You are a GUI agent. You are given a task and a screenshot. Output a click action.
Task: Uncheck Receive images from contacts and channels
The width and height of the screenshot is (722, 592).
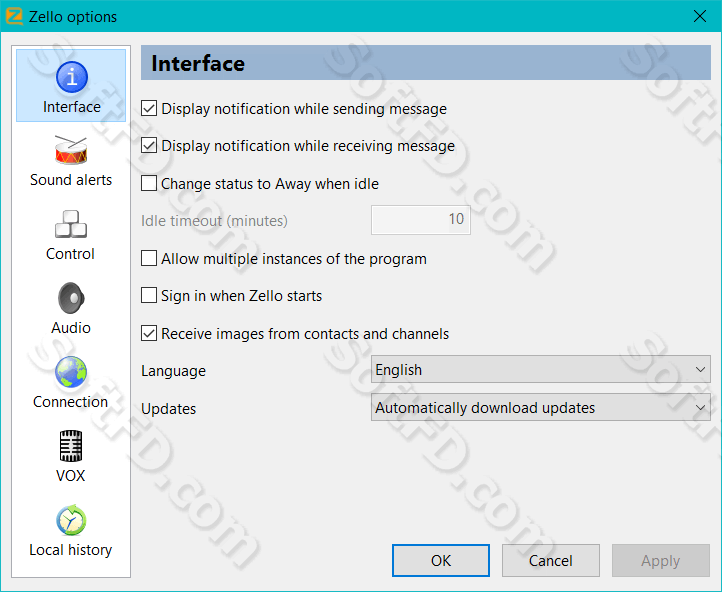click(149, 333)
